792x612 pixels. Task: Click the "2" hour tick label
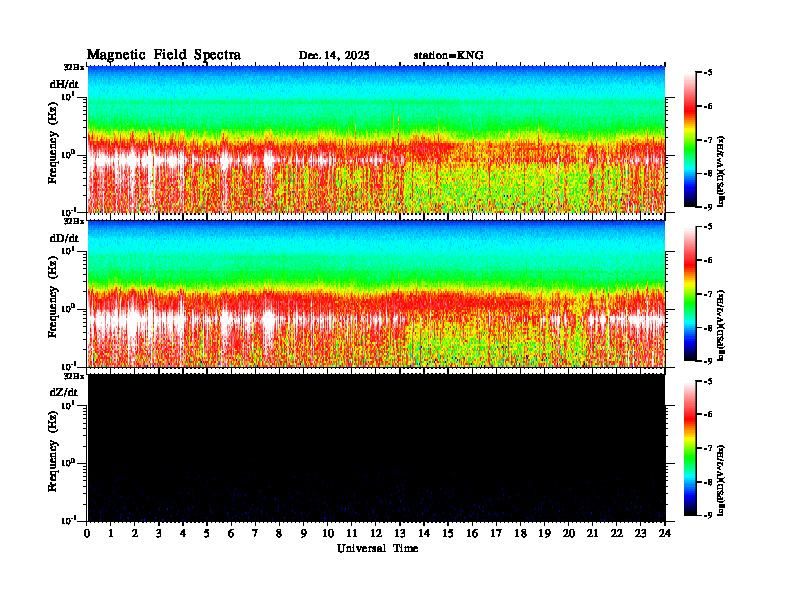click(135, 533)
